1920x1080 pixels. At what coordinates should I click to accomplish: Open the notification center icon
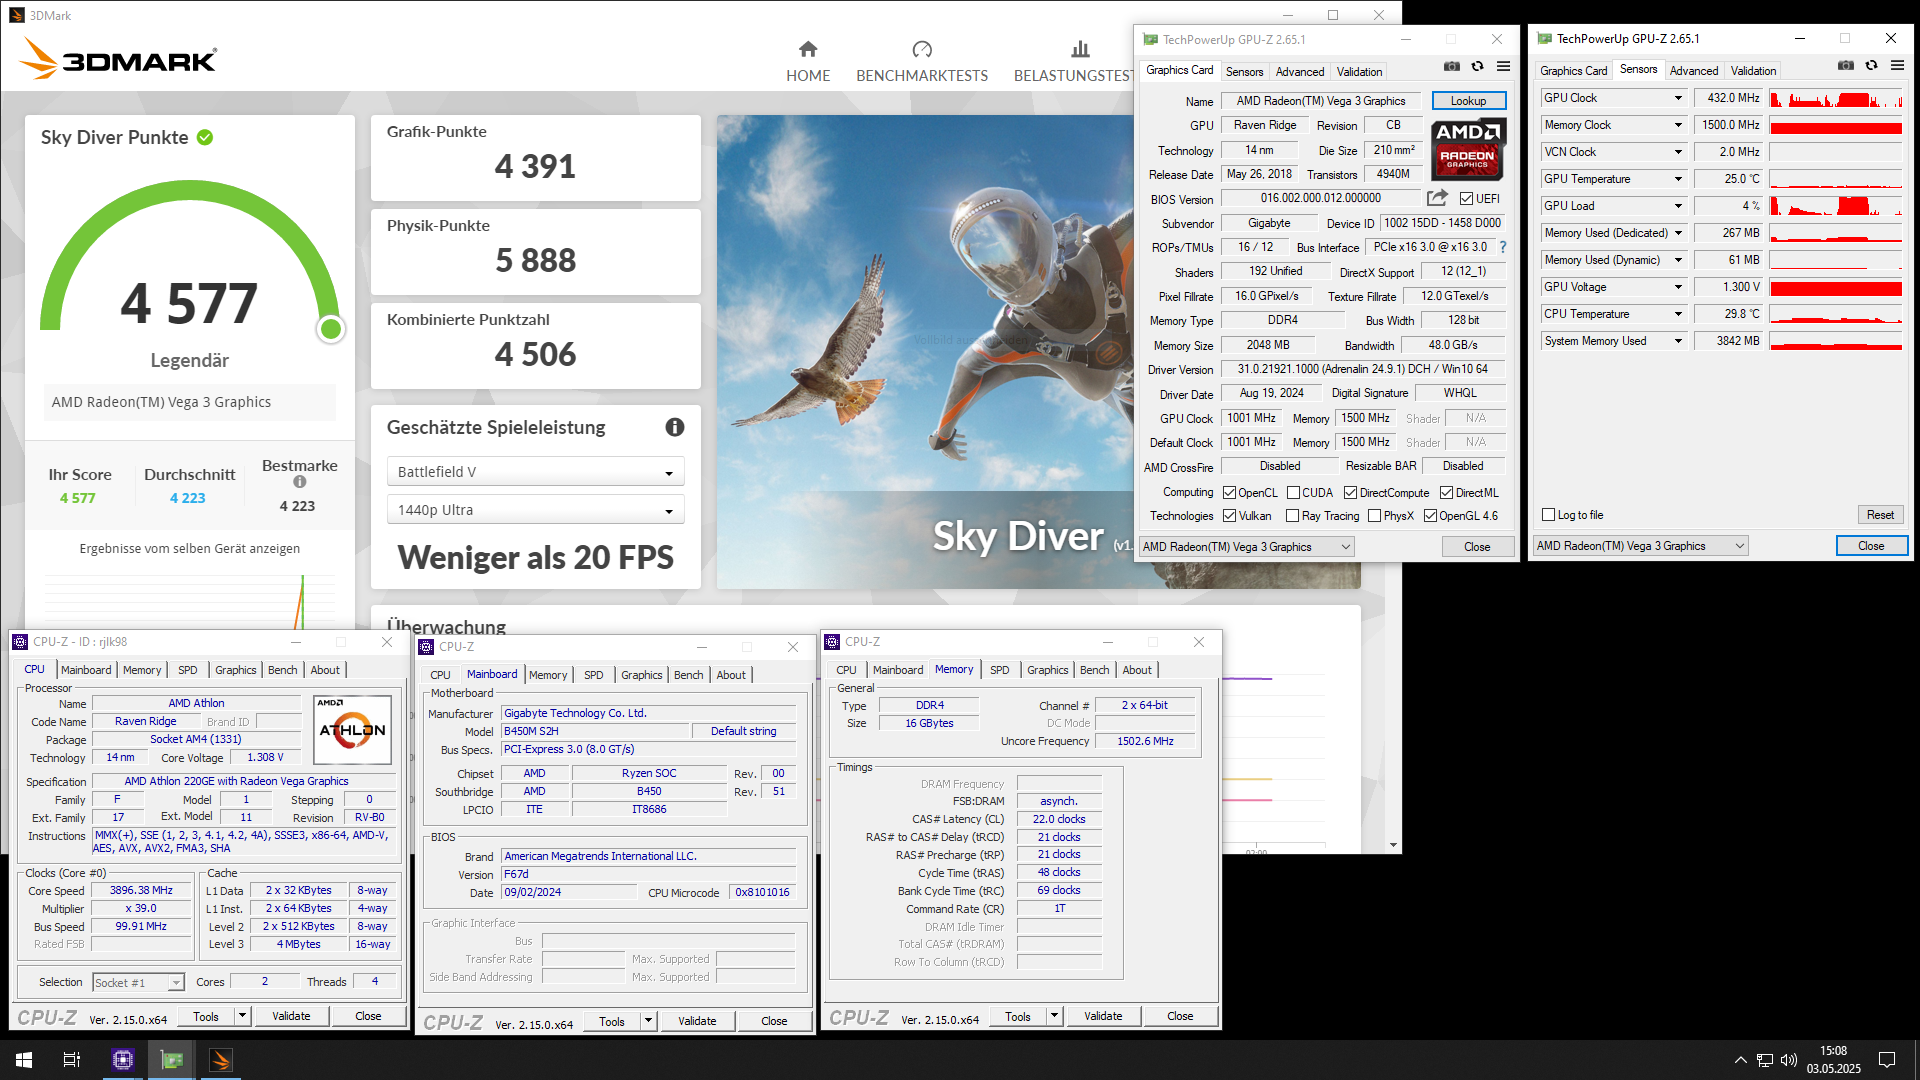point(1887,1060)
